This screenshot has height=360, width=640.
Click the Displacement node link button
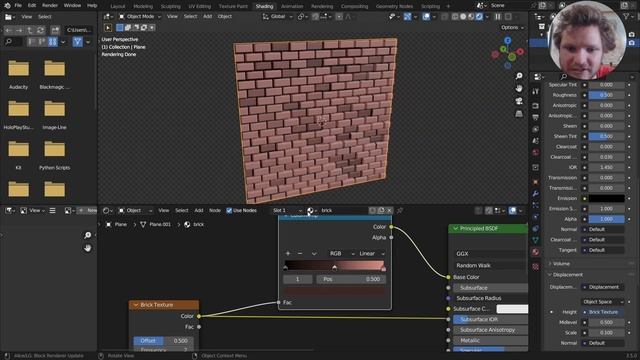coord(603,287)
